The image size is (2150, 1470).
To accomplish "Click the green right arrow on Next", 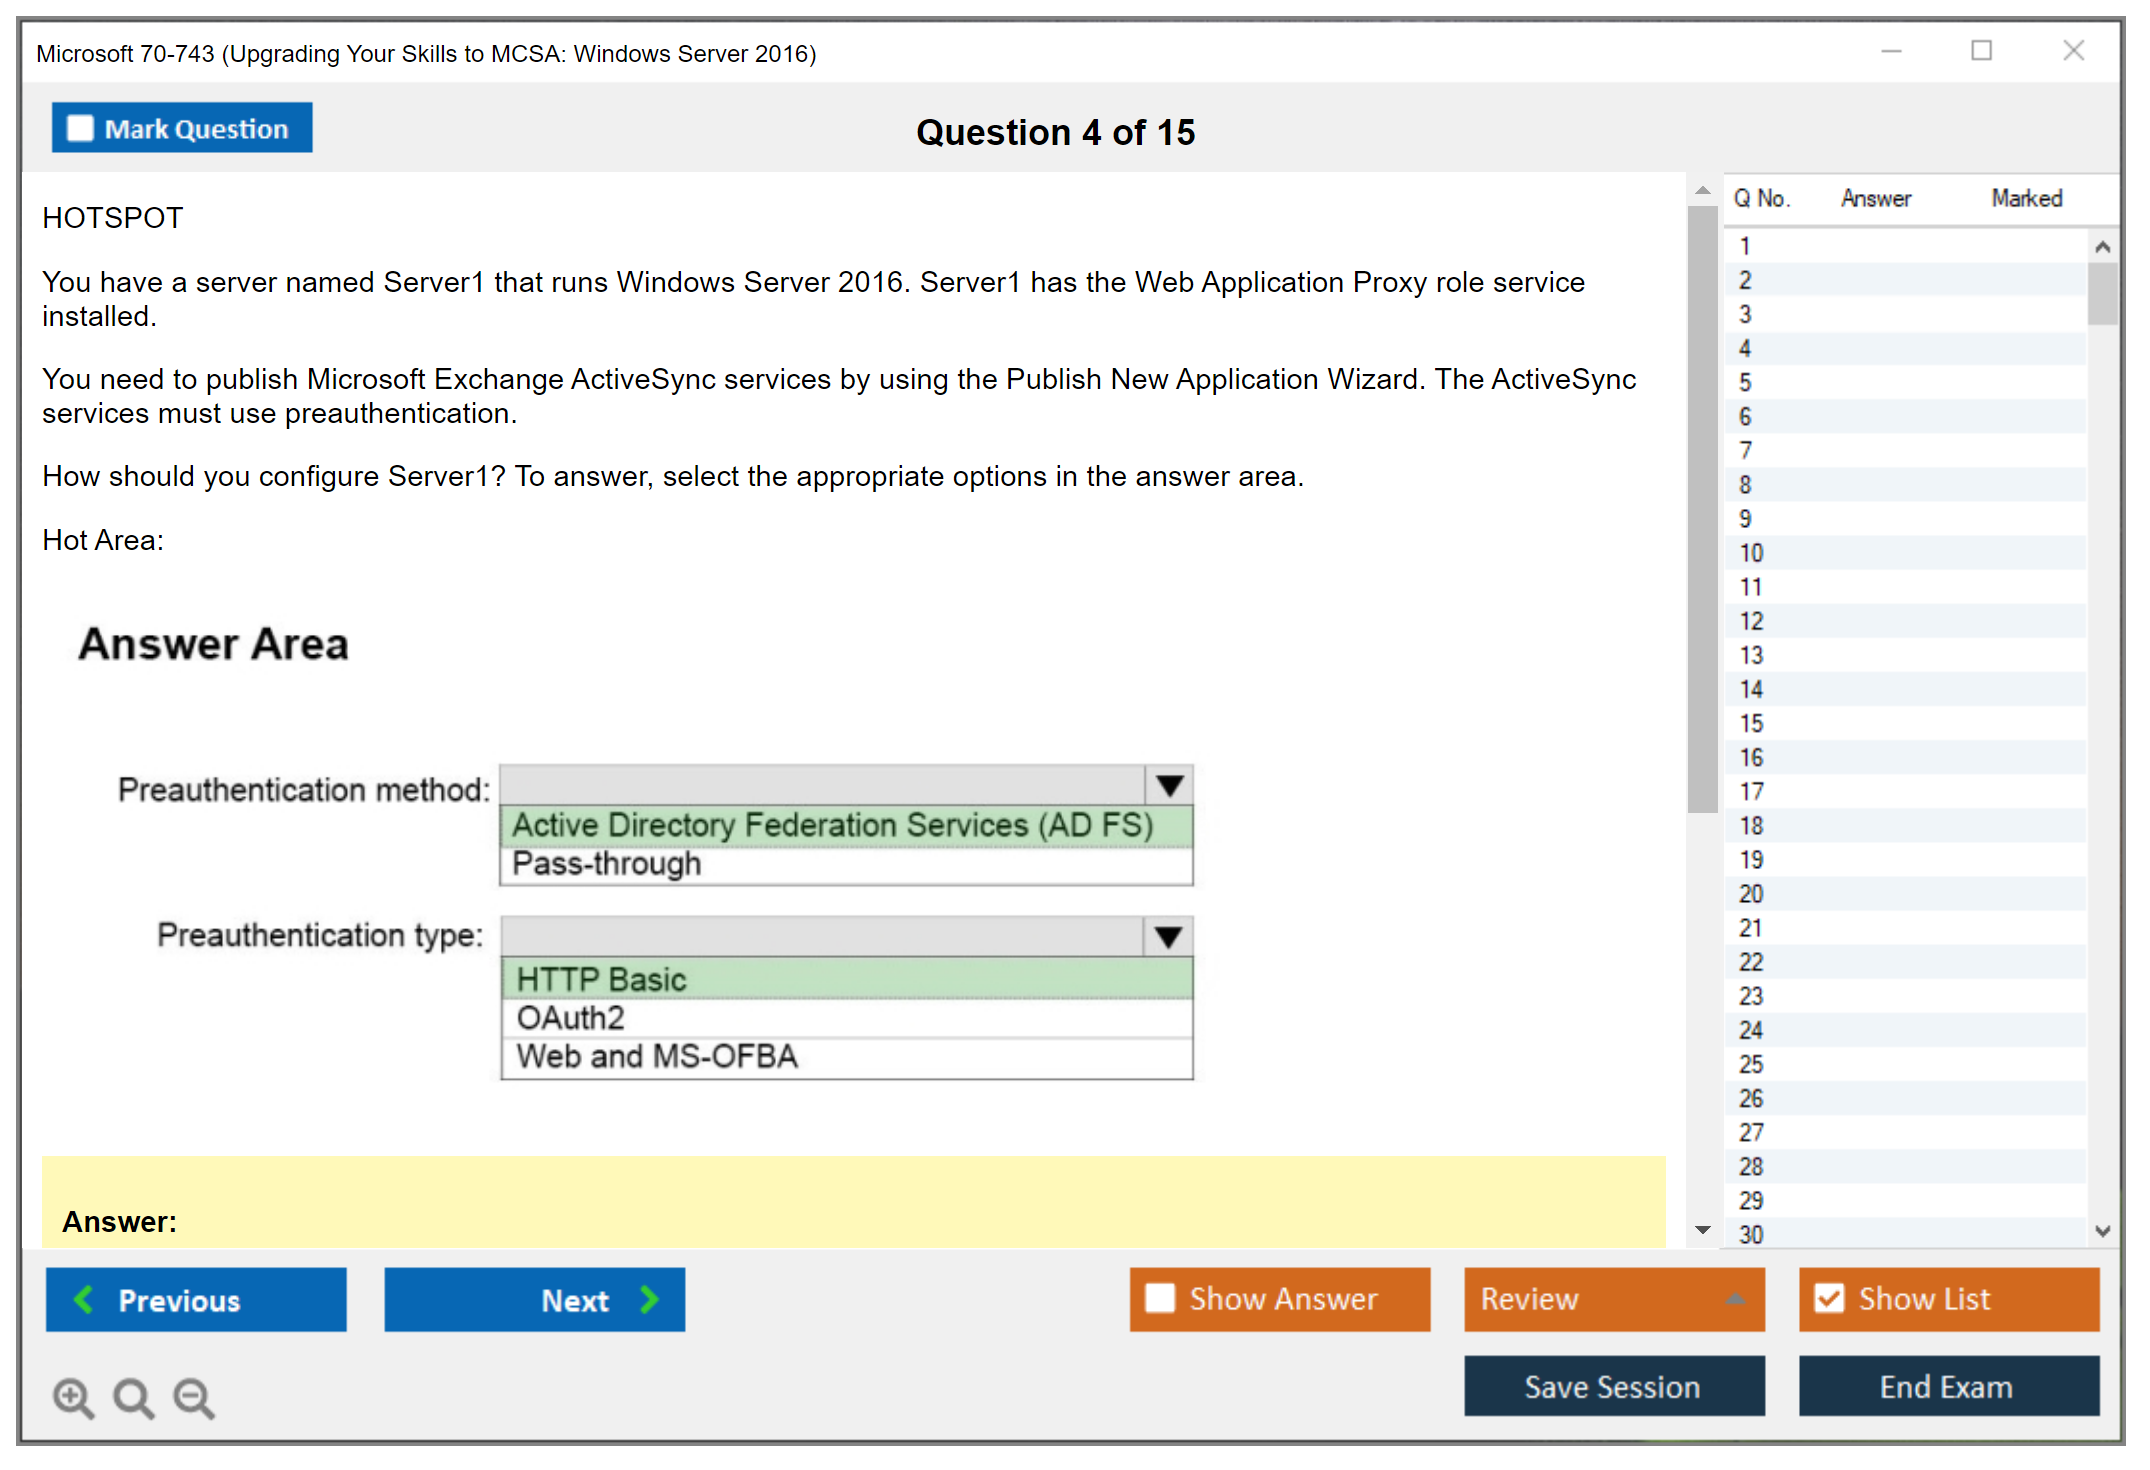I will pos(649,1300).
